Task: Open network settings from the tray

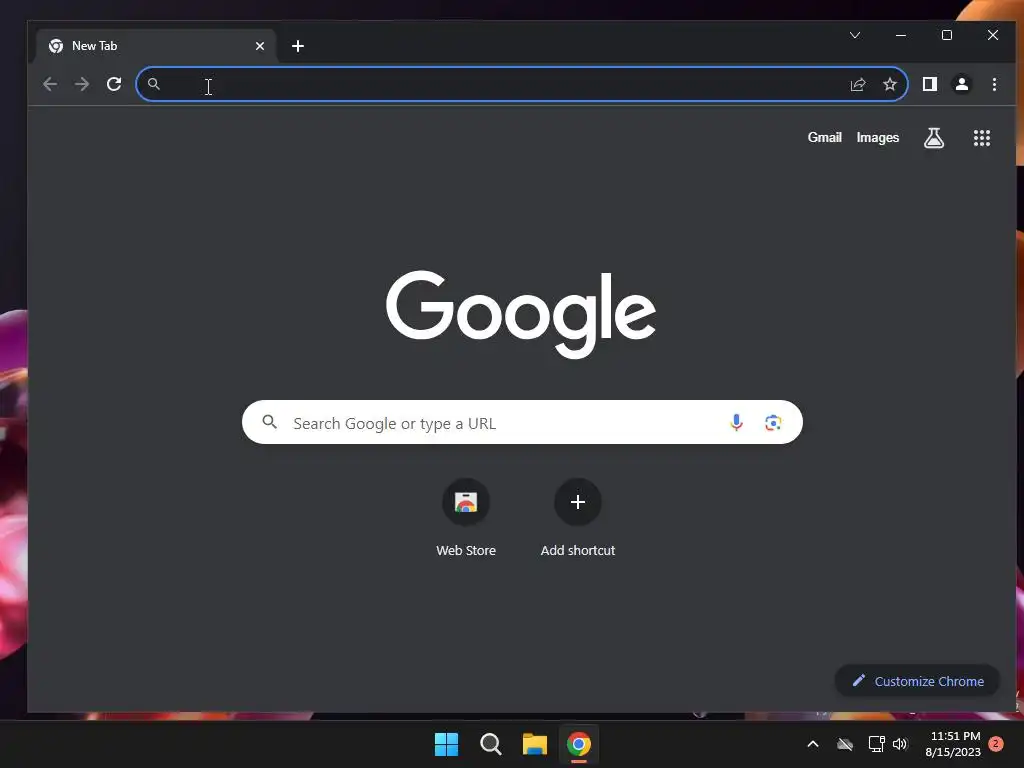Action: coord(876,744)
